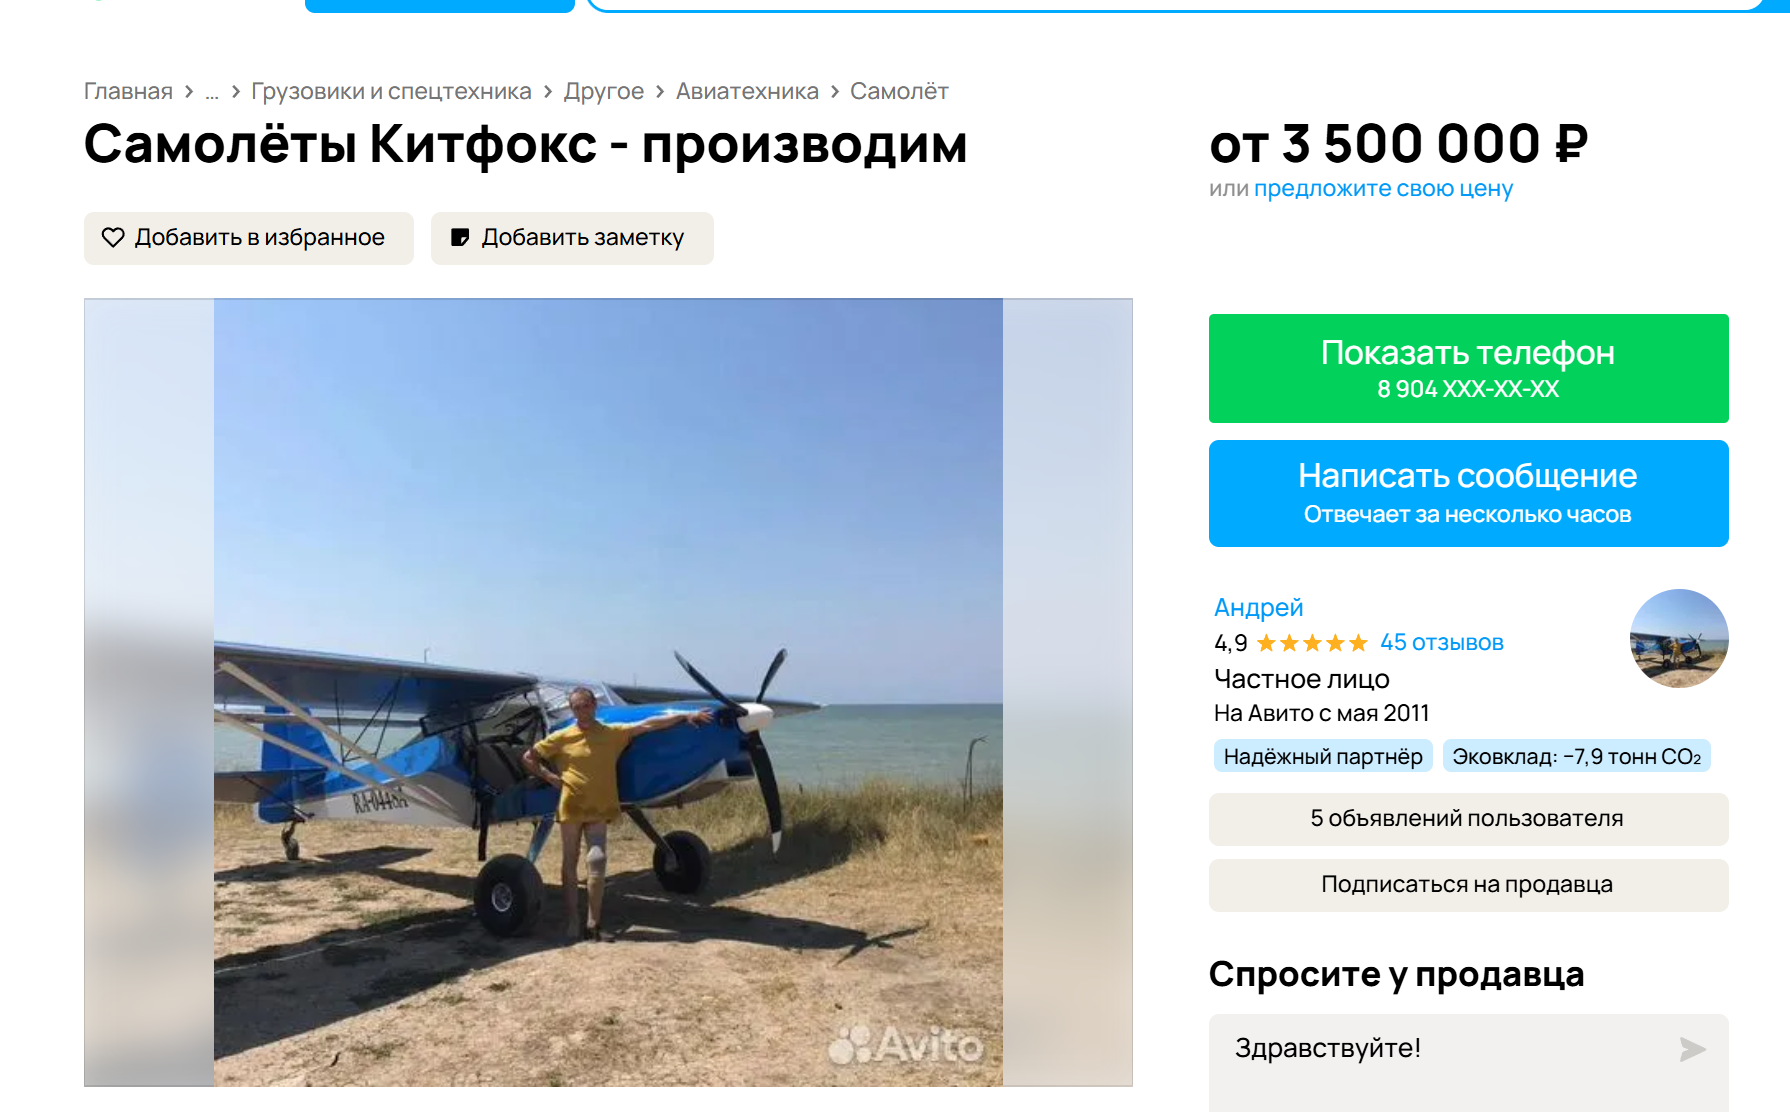Open предложите свою цену link

(1383, 189)
